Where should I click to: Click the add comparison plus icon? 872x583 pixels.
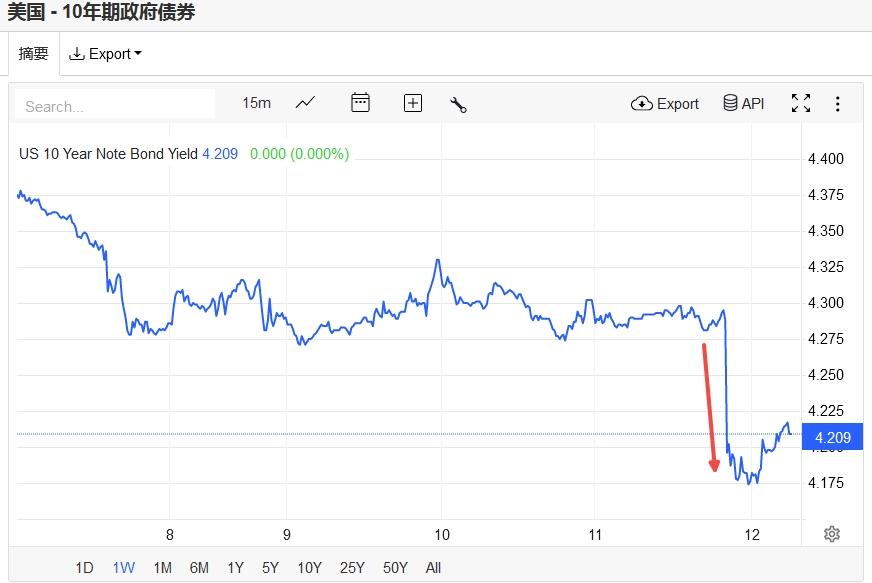413,103
